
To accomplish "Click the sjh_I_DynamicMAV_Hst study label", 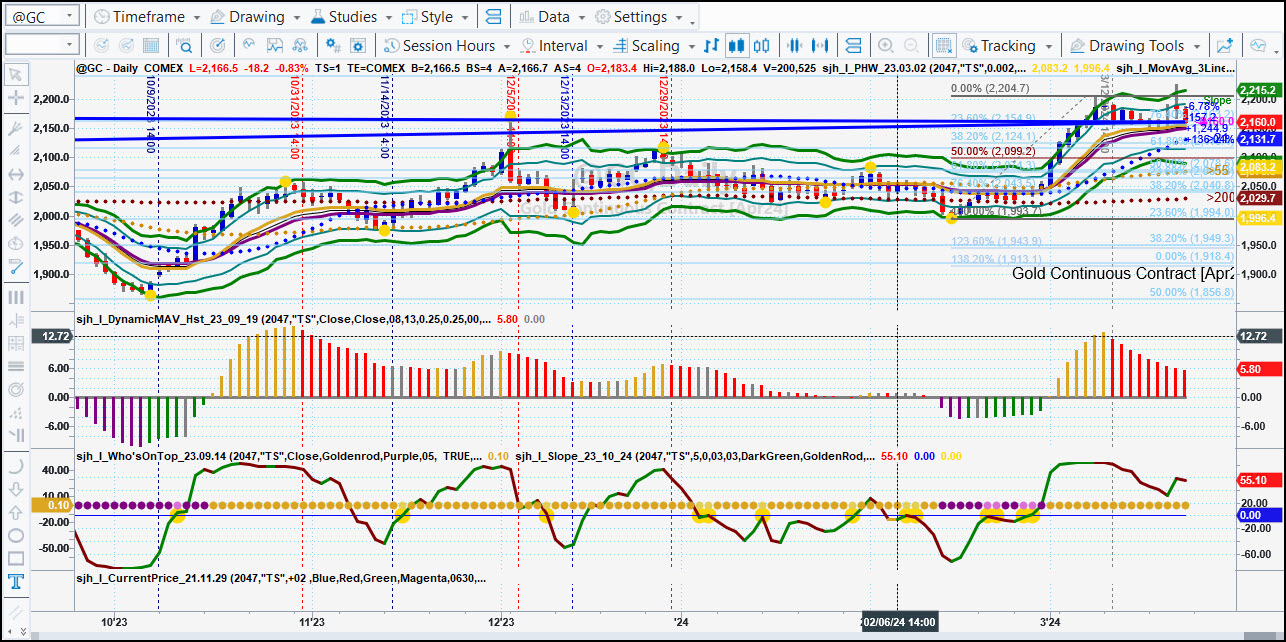I will [283, 320].
